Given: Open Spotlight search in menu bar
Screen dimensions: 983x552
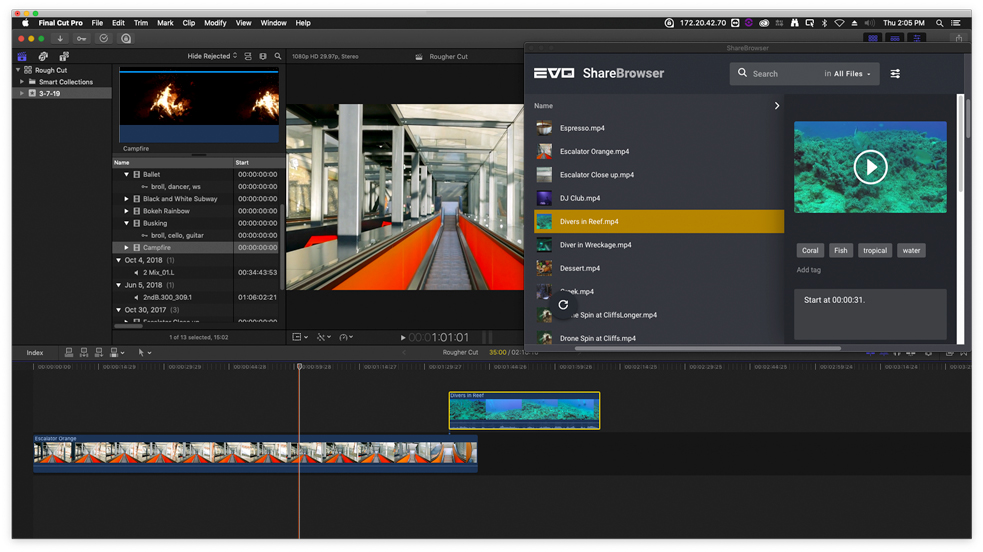Looking at the screenshot, I should (939, 23).
